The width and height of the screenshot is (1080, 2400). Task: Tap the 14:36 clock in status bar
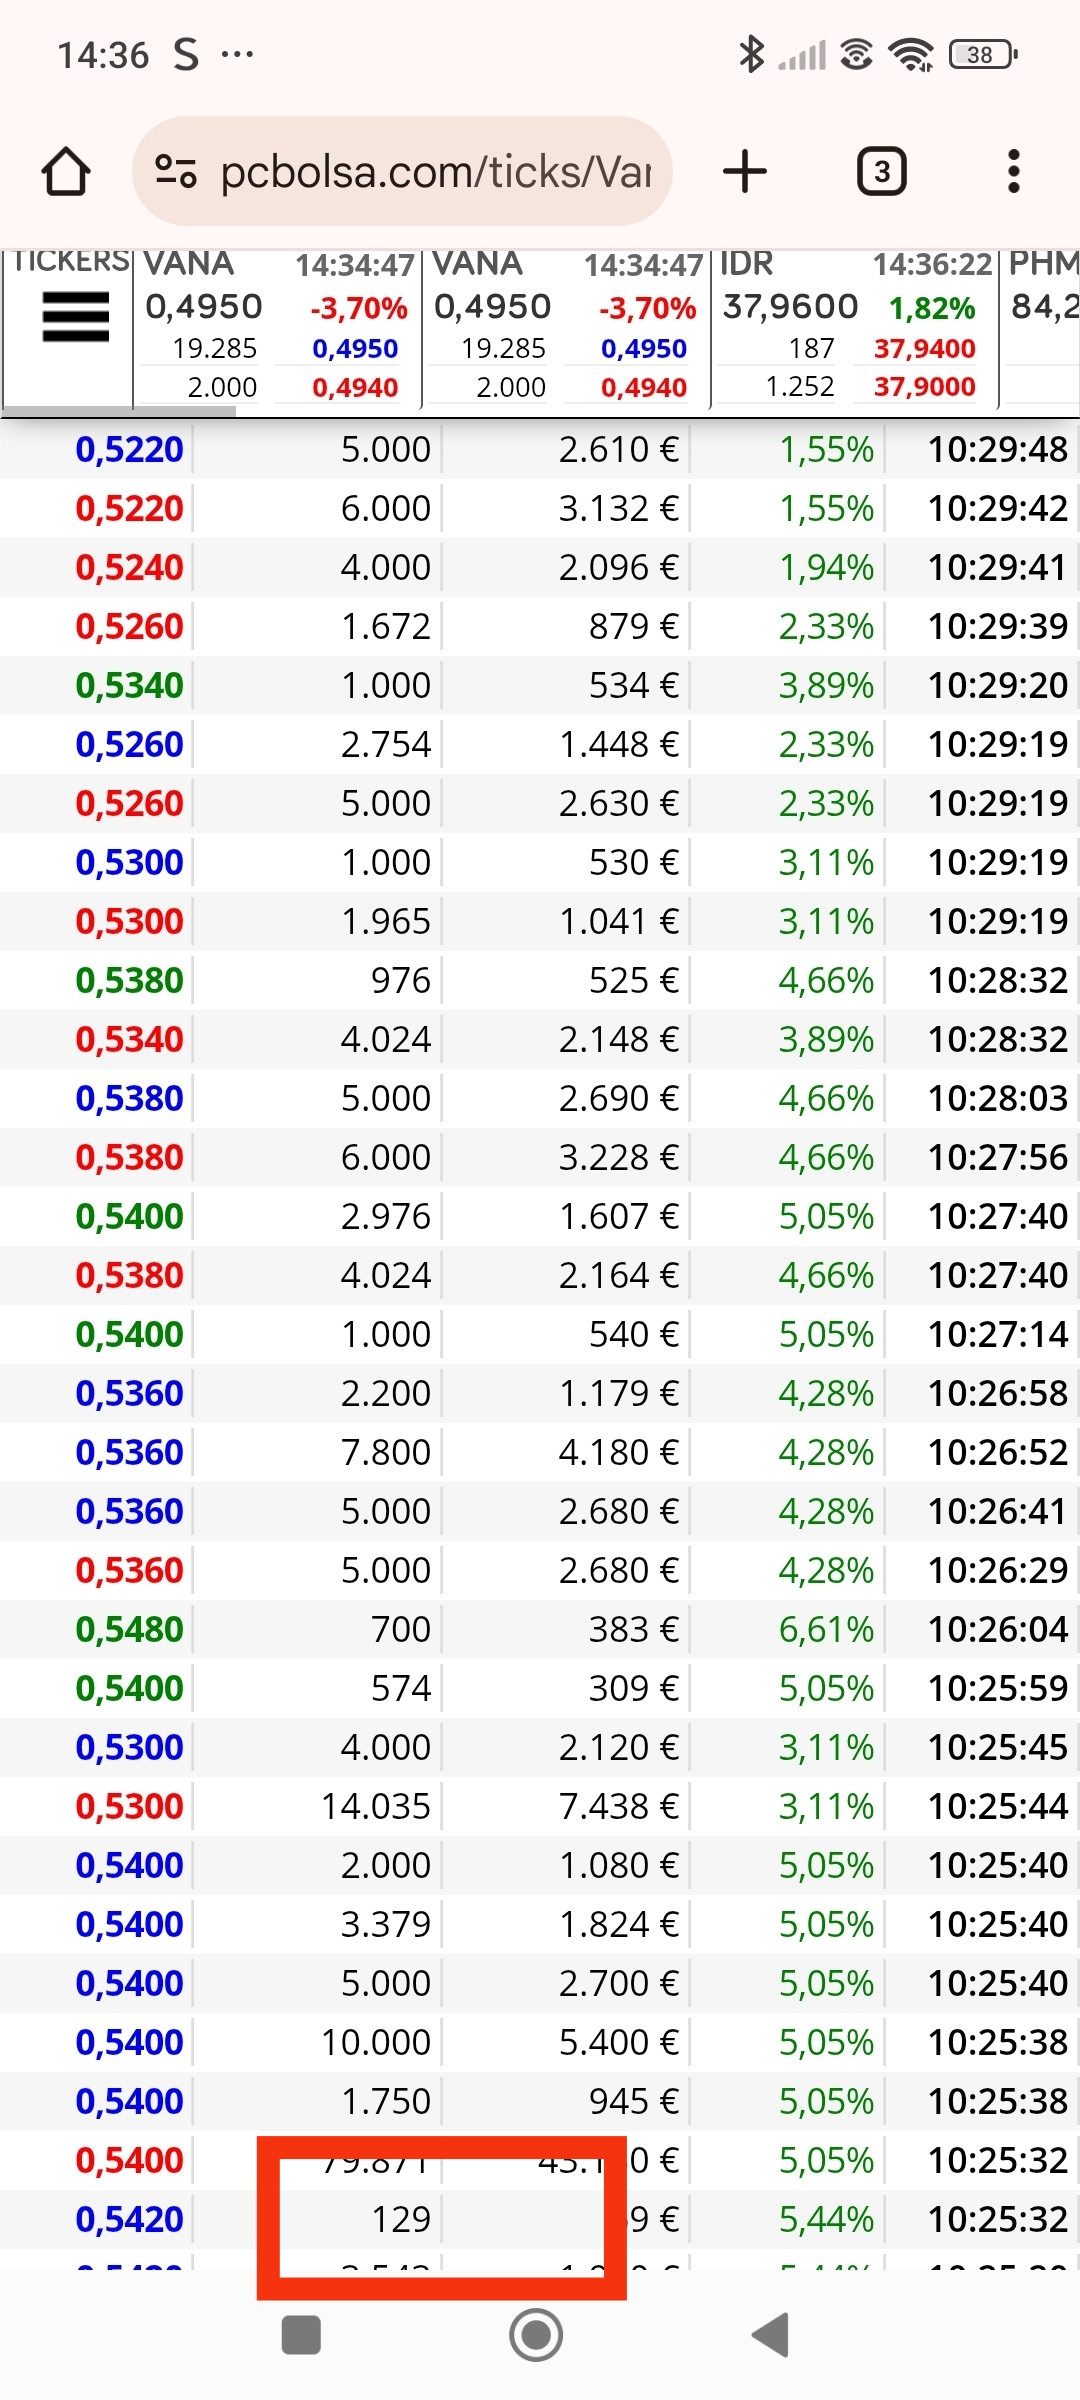click(103, 55)
